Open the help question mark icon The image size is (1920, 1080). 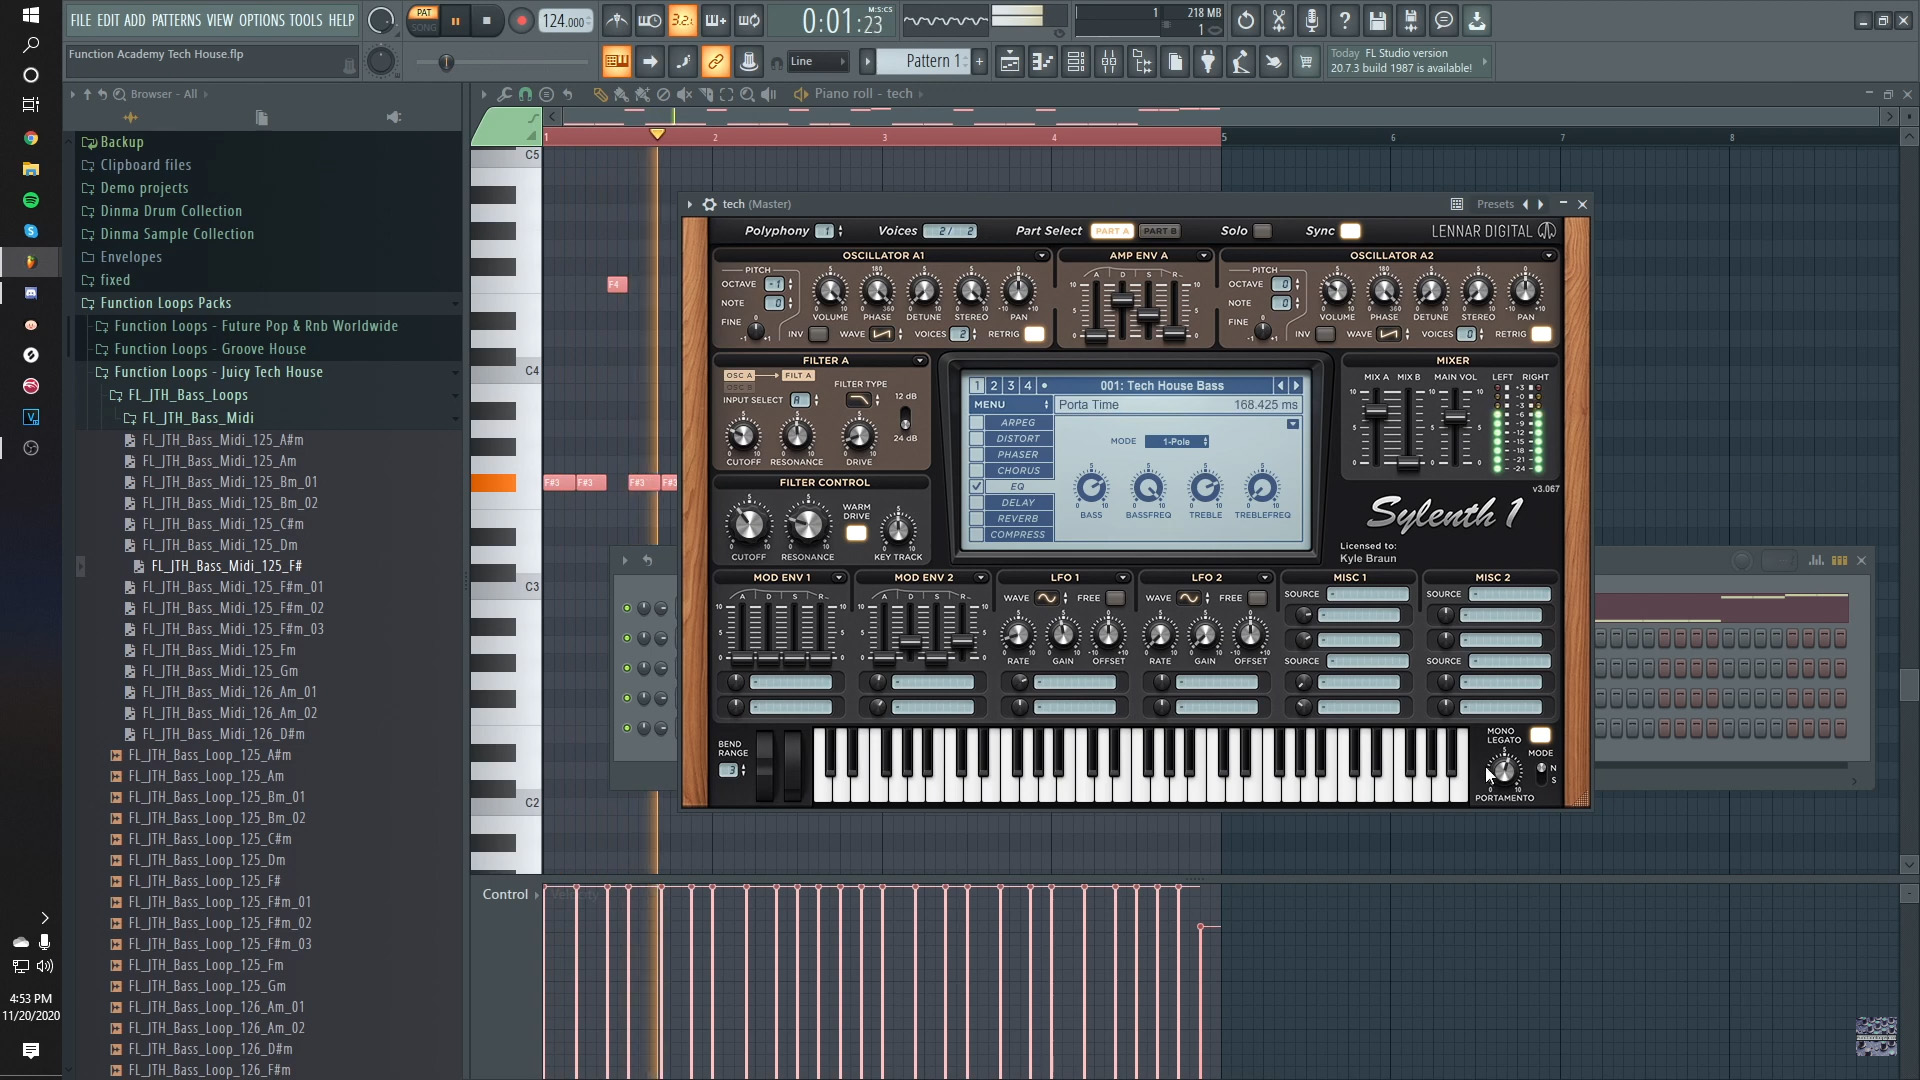click(1344, 20)
